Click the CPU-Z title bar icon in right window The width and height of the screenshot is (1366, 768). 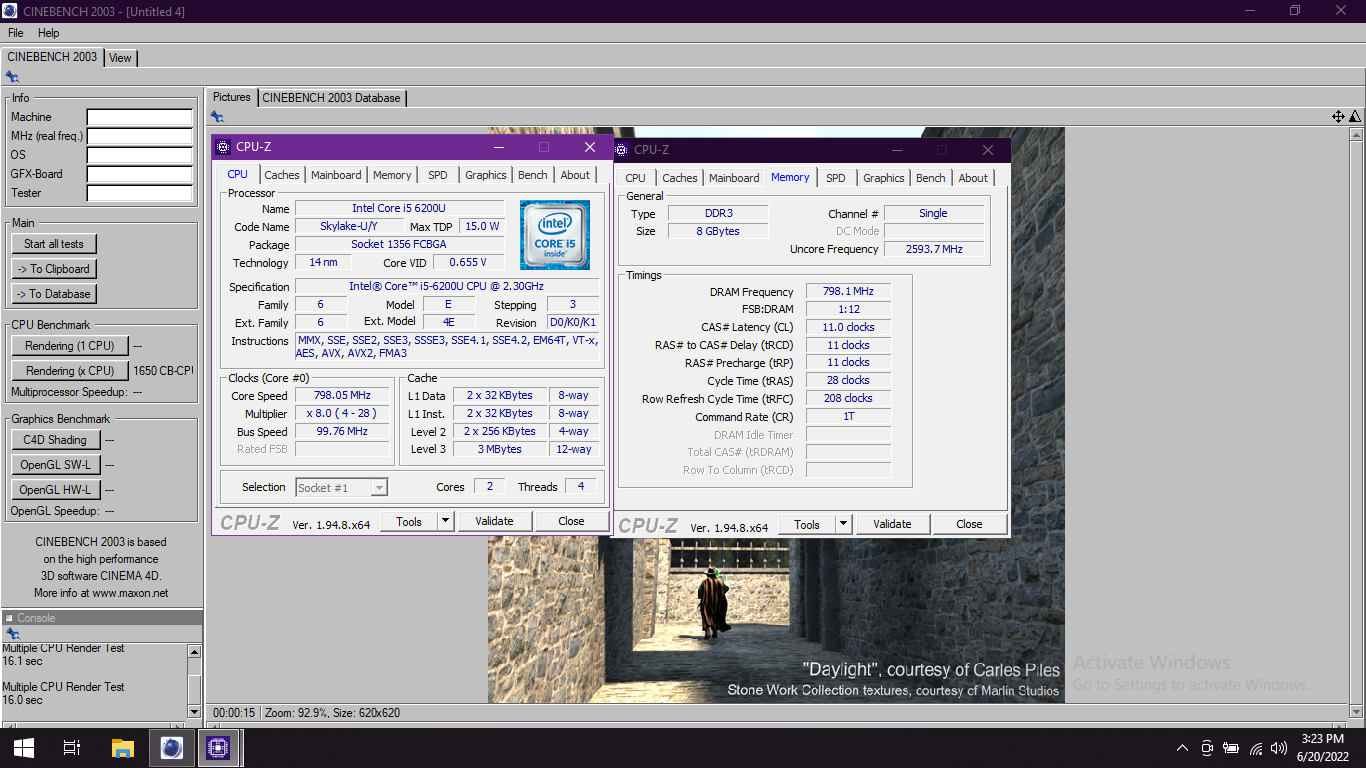pos(621,150)
